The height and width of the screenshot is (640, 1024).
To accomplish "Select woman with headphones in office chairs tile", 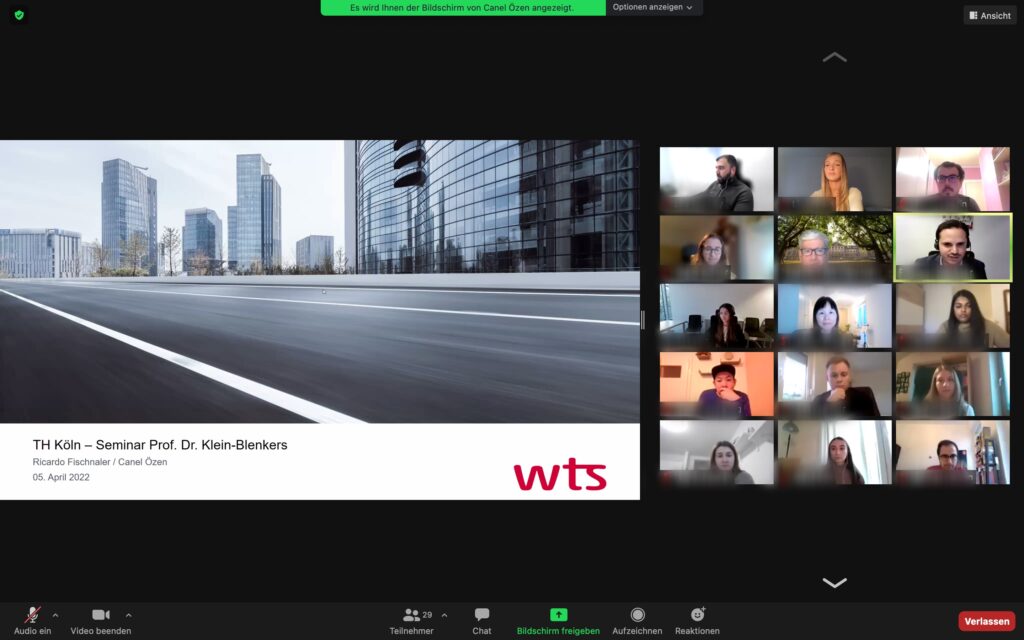I will tap(716, 315).
